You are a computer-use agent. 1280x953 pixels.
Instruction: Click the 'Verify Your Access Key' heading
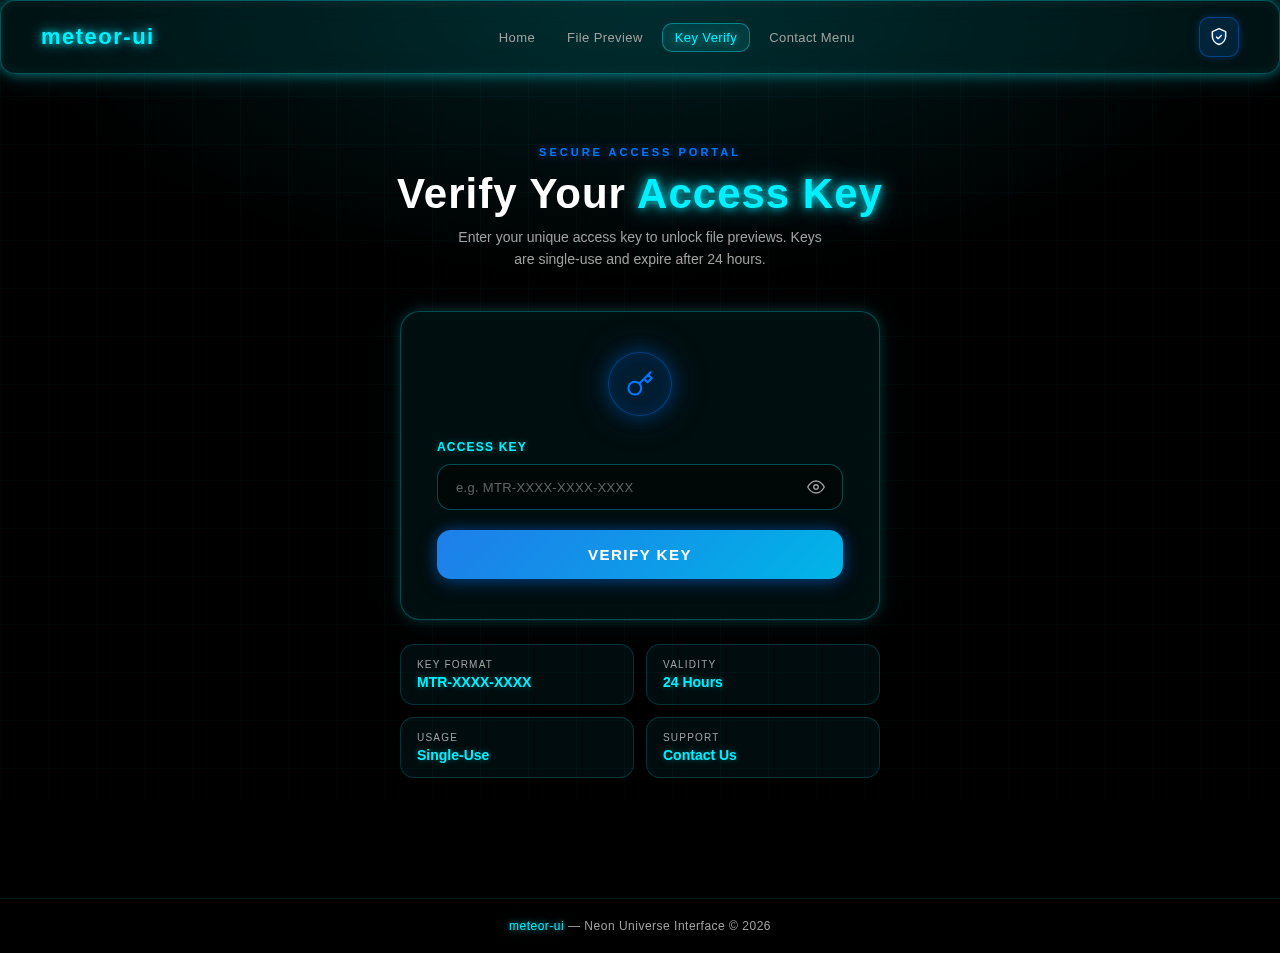(x=640, y=194)
